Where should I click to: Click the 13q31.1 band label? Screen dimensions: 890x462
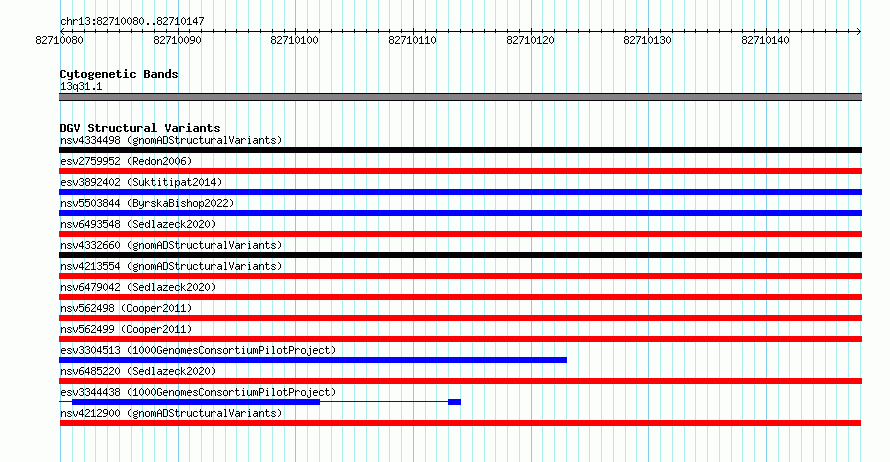click(81, 86)
